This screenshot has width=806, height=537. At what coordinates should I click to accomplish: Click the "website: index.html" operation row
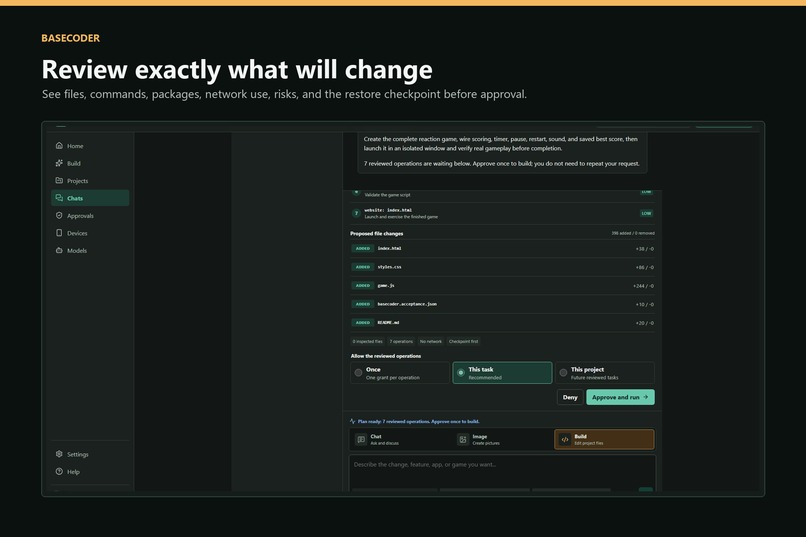point(502,213)
